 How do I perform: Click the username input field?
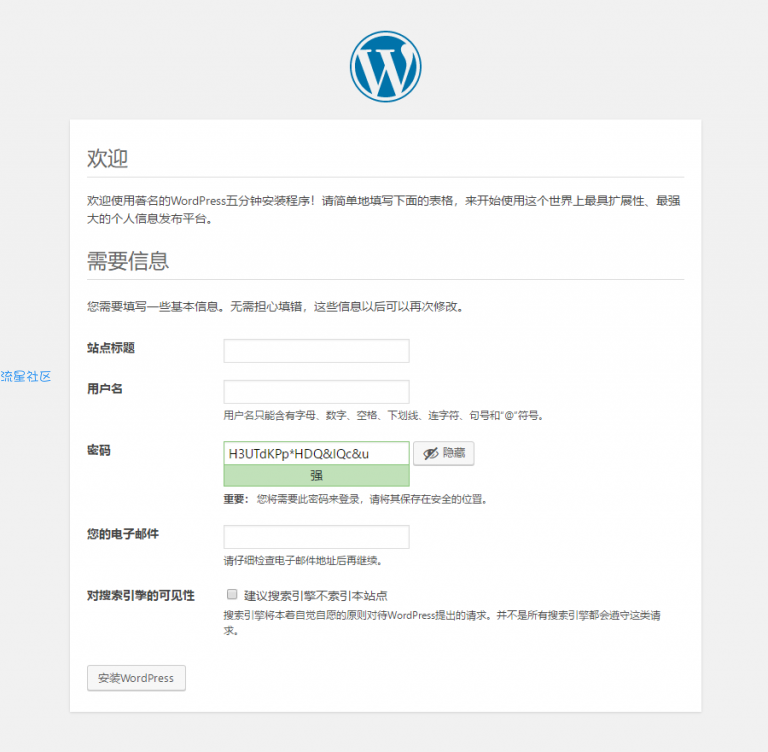tap(316, 392)
